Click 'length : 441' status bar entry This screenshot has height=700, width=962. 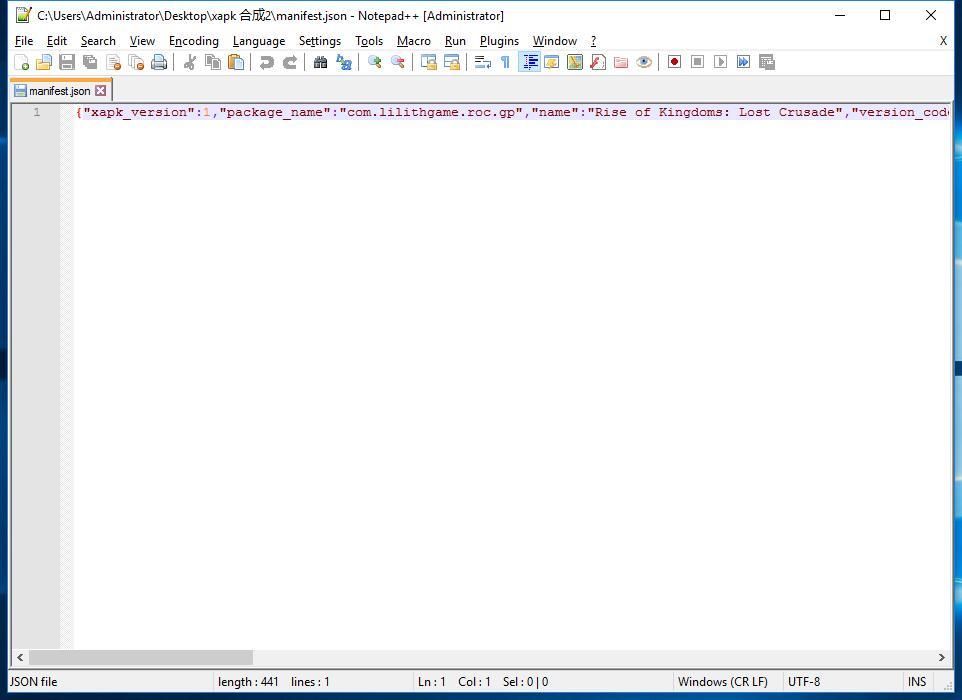tap(248, 682)
